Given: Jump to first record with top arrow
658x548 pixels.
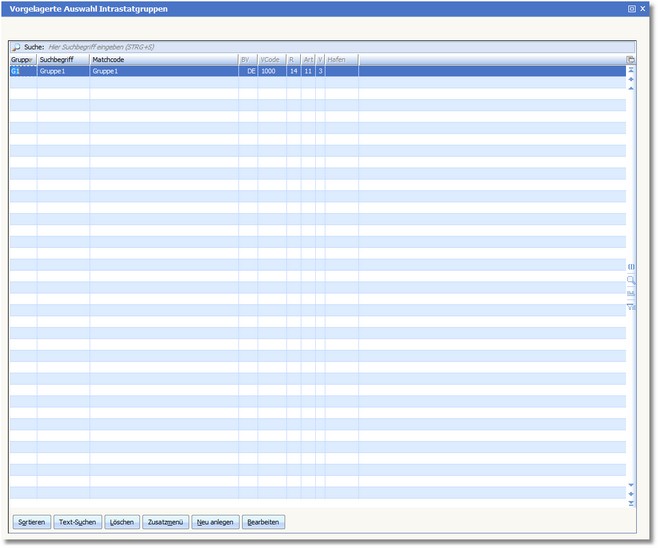Looking at the screenshot, I should pyautogui.click(x=631, y=70).
